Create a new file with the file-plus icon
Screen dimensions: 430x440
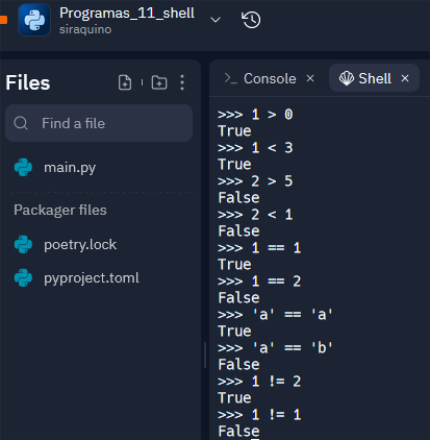(x=125, y=82)
